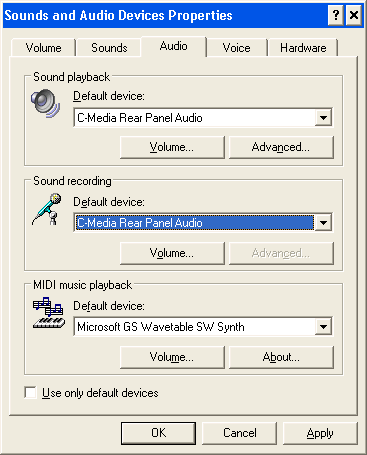Select the highlighted C-Media recording device field

195,223
